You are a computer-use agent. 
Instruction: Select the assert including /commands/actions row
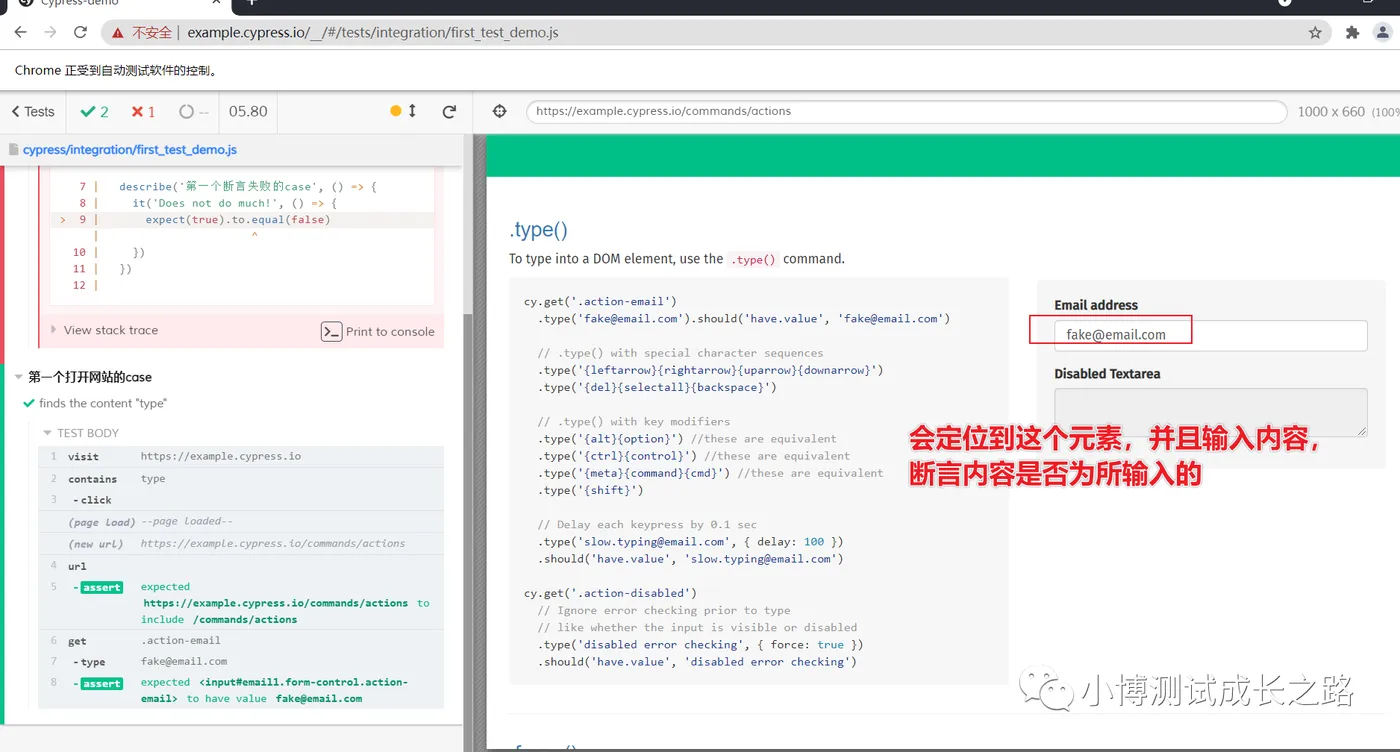[x=241, y=603]
